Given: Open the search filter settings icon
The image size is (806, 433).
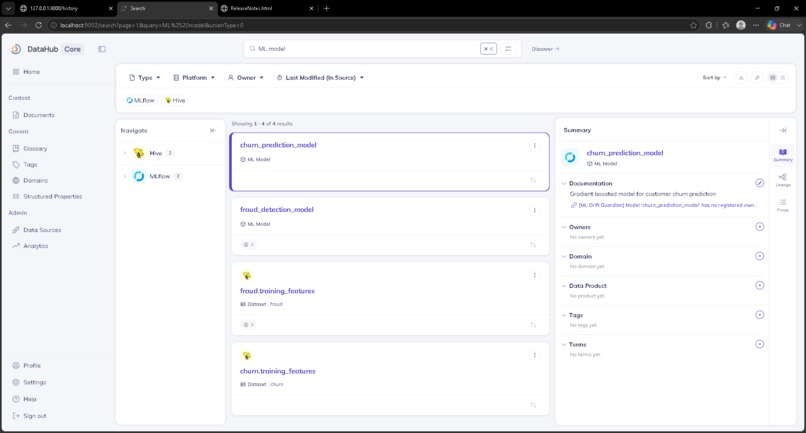Looking at the screenshot, I should pyautogui.click(x=508, y=49).
